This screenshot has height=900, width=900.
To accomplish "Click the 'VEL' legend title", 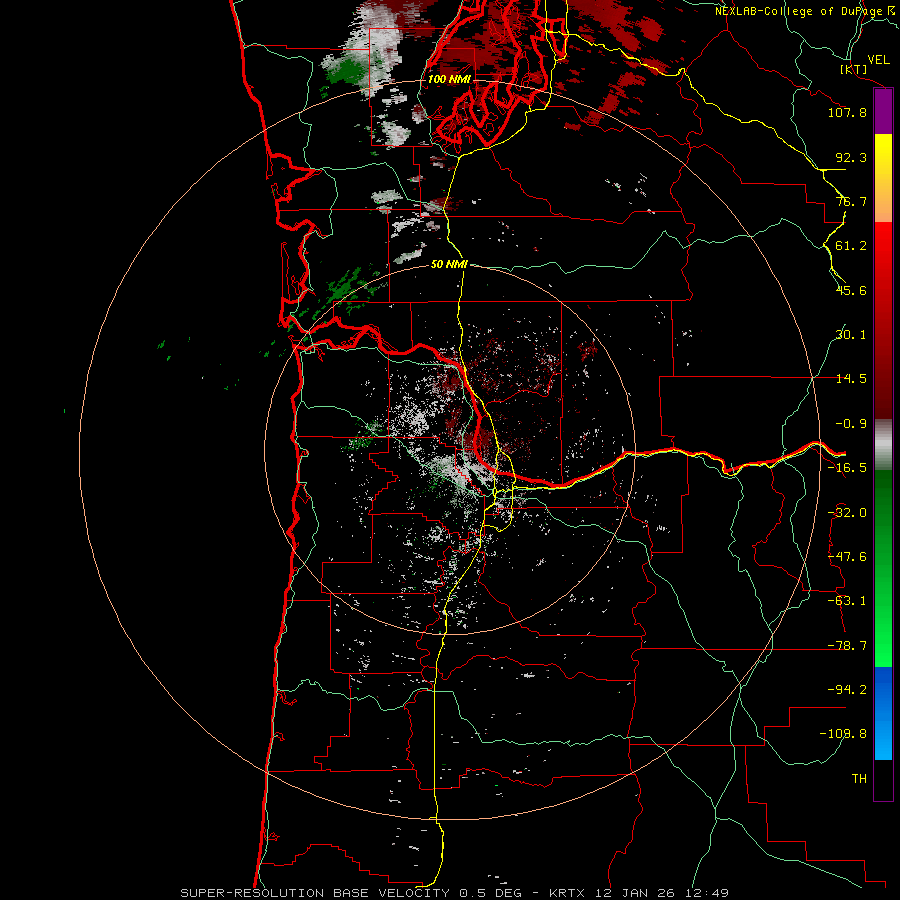I will [x=878, y=60].
